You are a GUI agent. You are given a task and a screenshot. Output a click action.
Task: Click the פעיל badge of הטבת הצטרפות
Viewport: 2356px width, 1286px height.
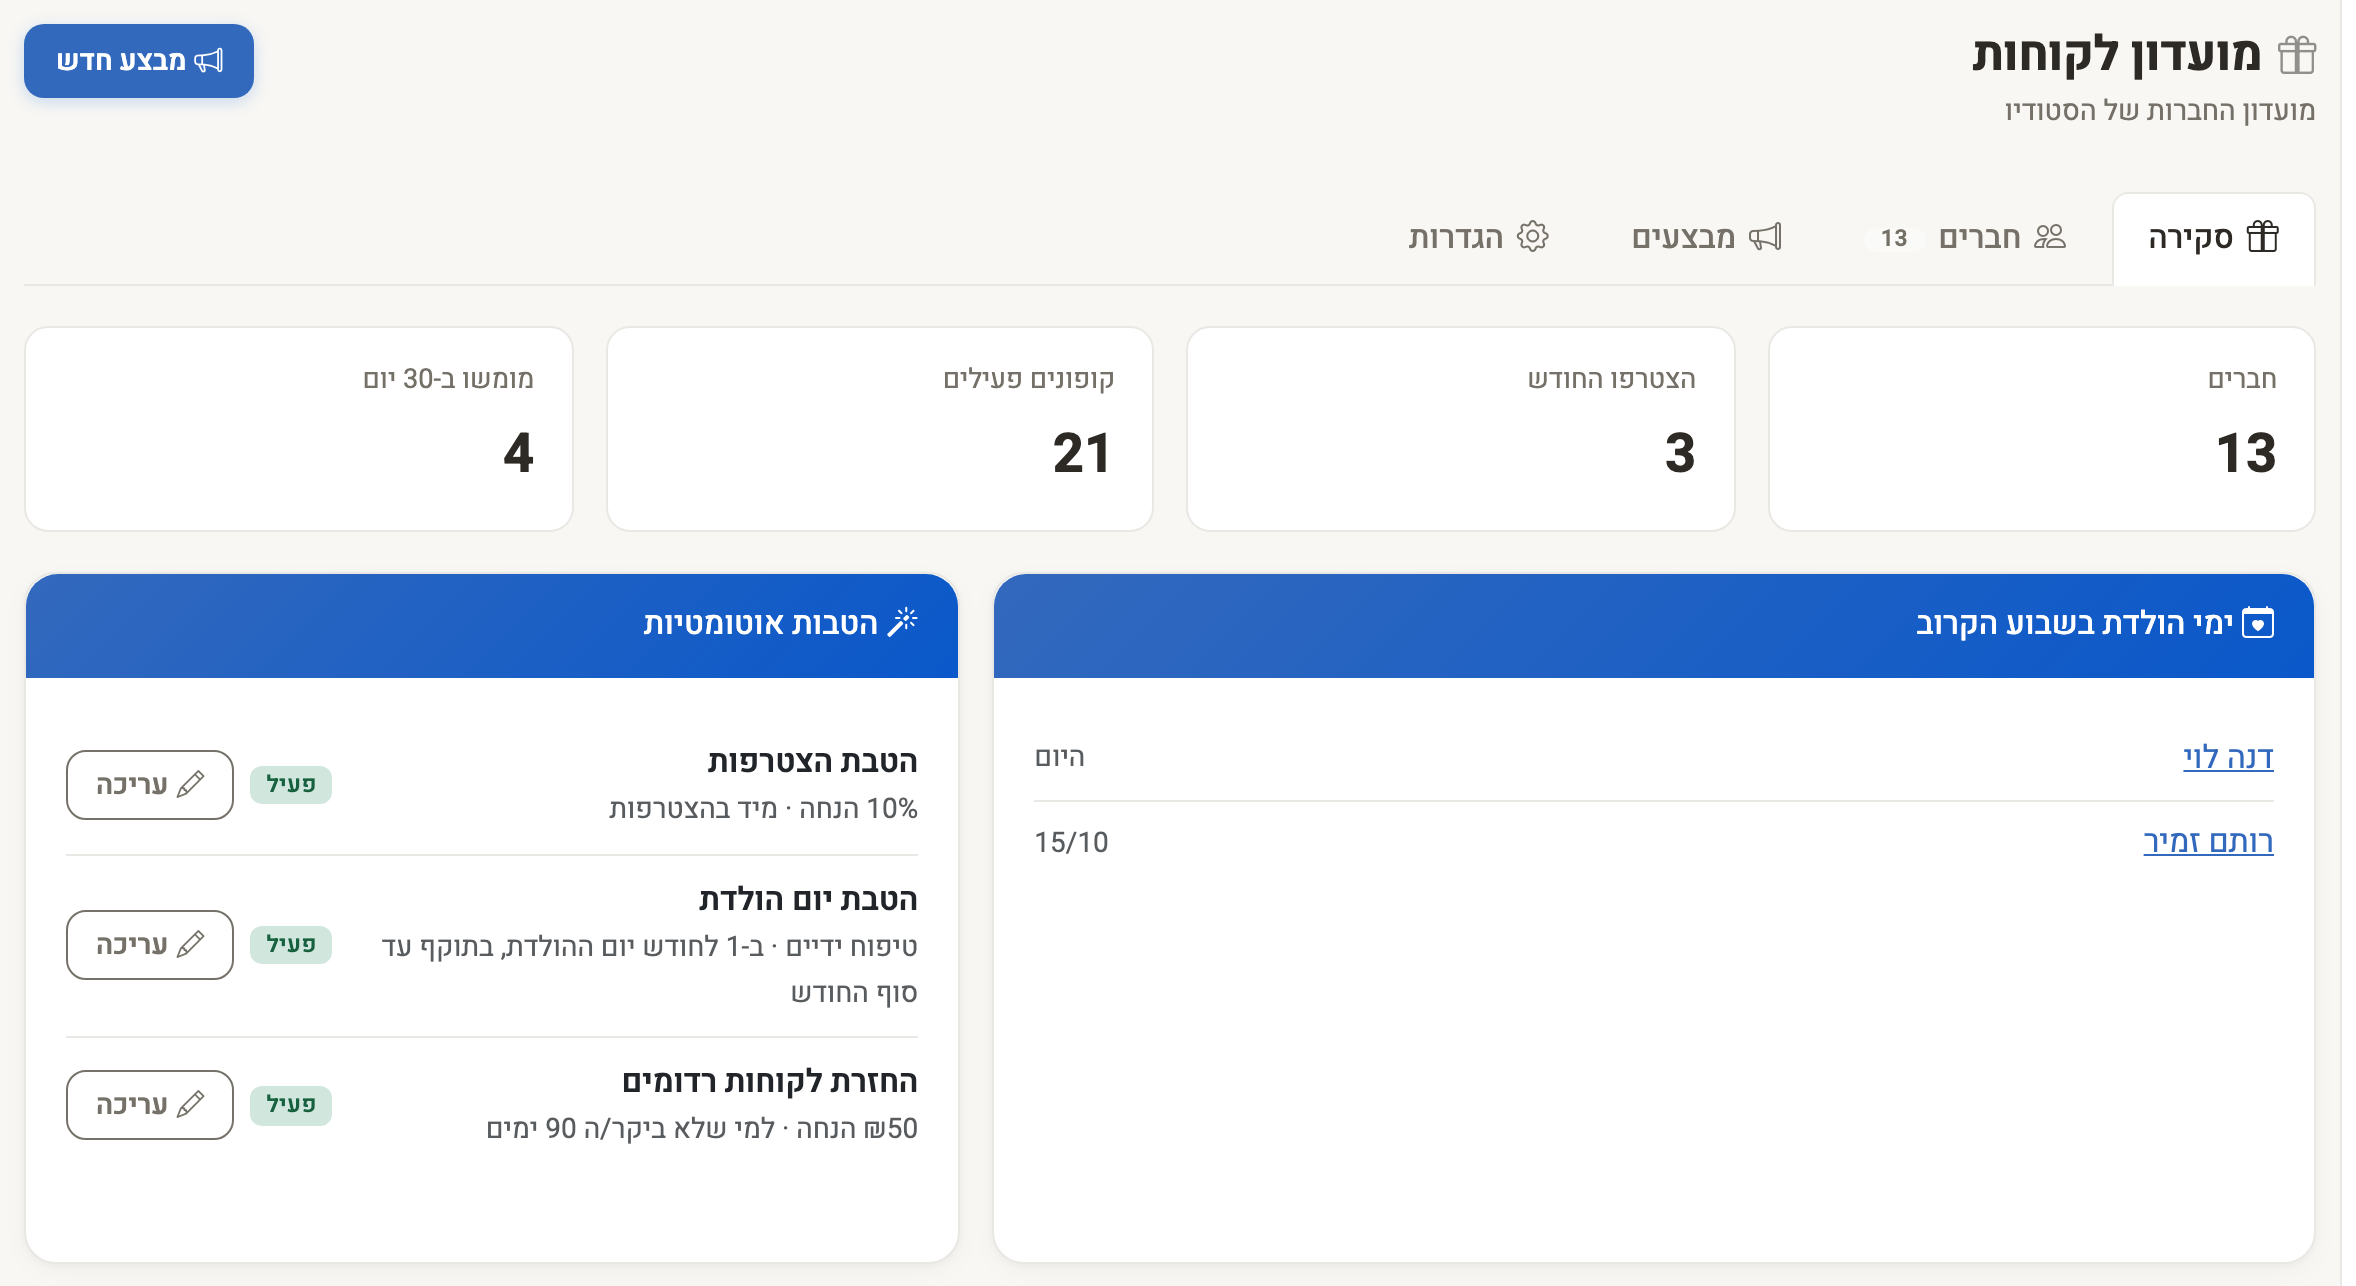coord(291,785)
